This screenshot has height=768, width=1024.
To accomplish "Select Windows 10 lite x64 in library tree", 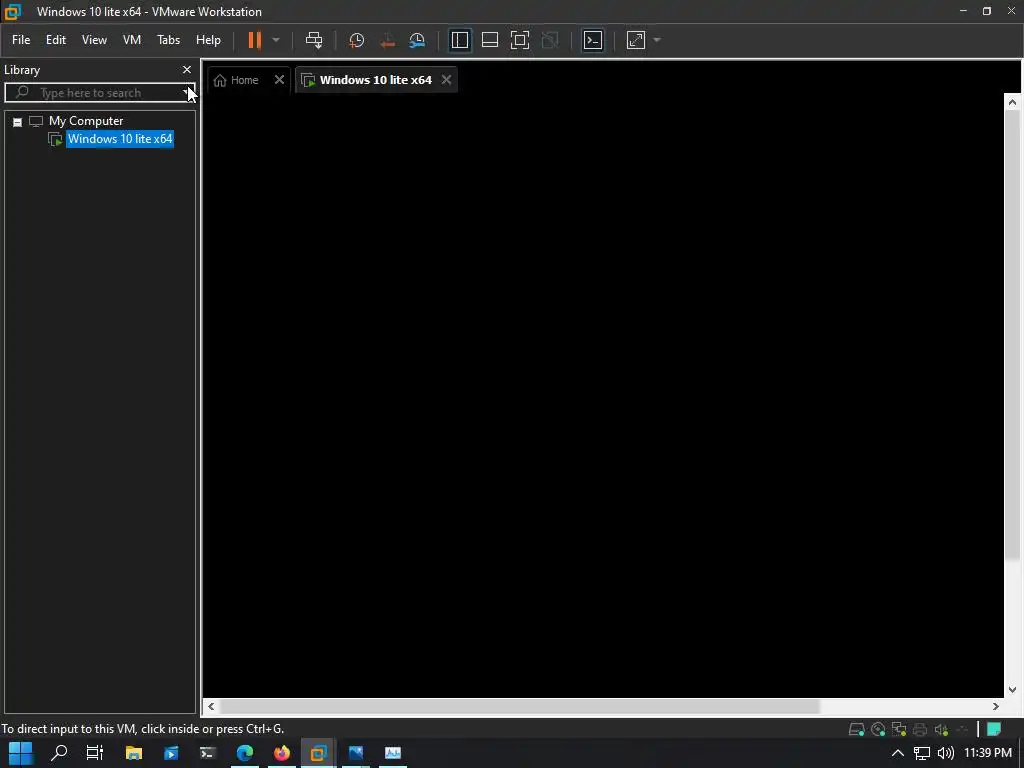I will [x=120, y=138].
